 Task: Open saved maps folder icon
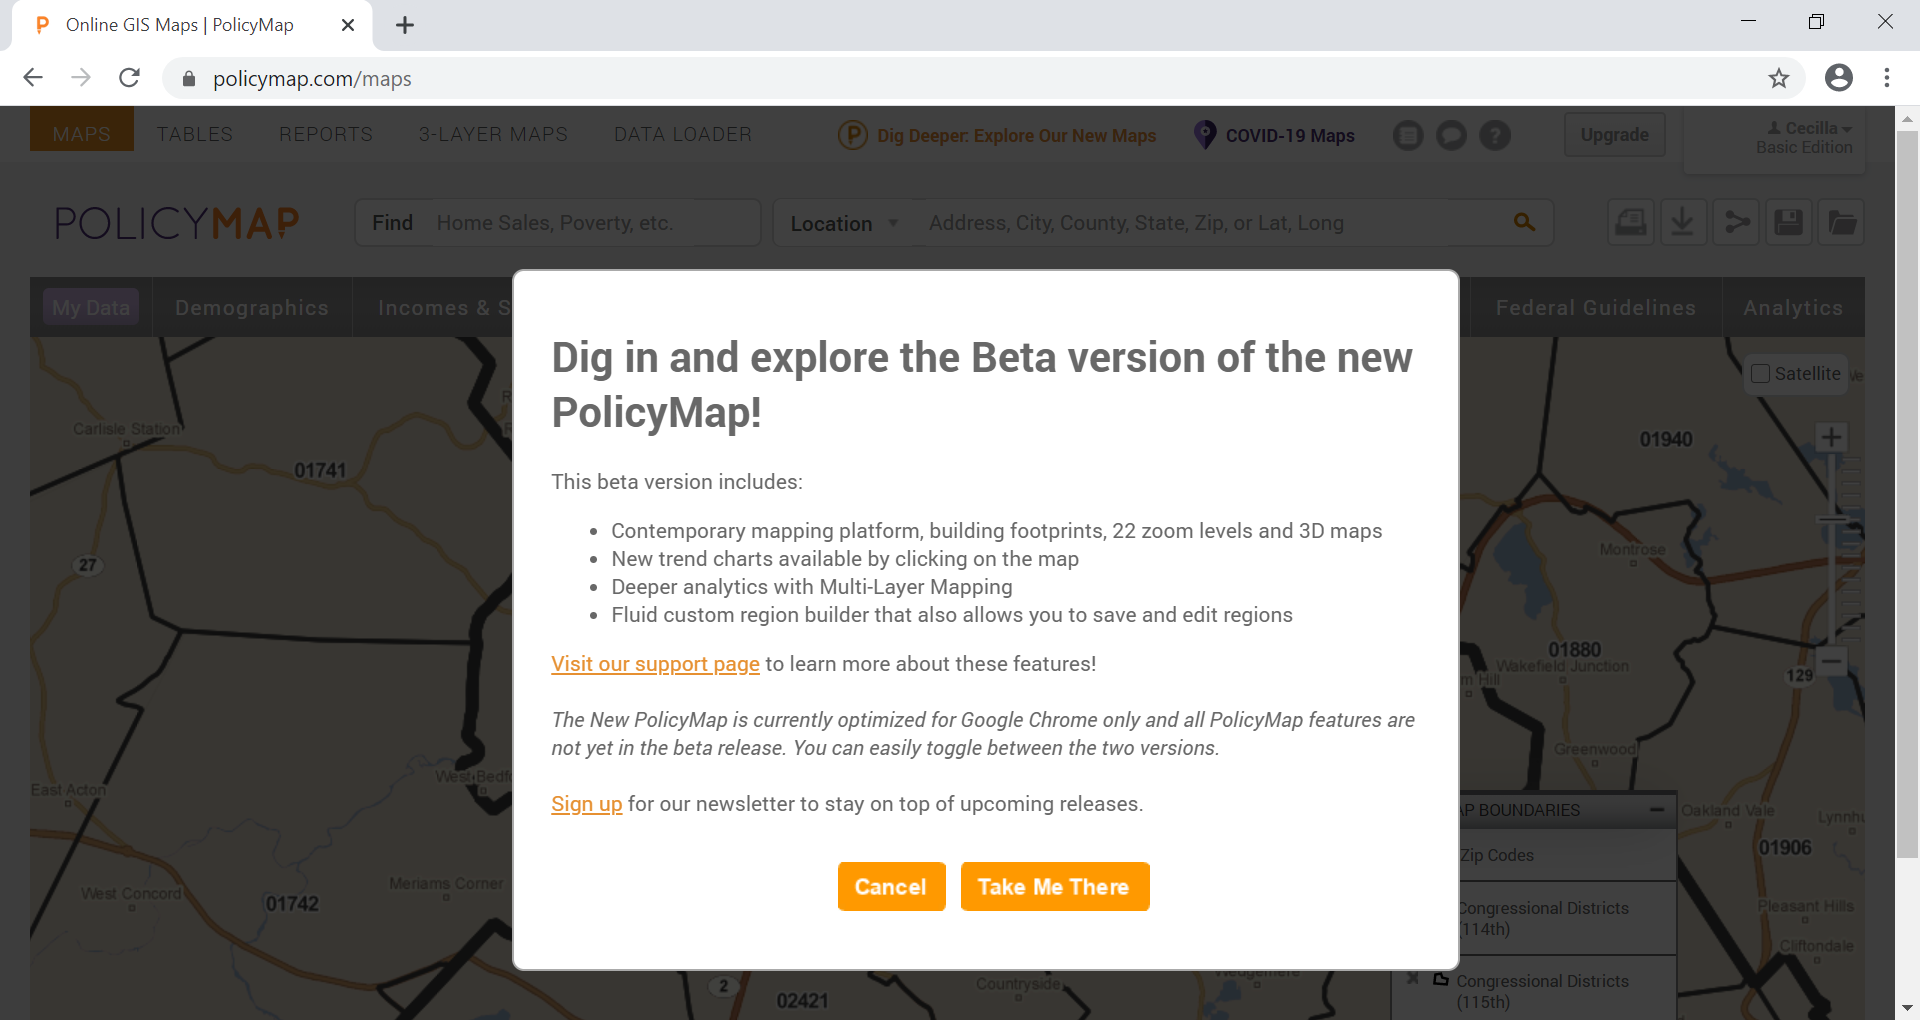[1842, 222]
